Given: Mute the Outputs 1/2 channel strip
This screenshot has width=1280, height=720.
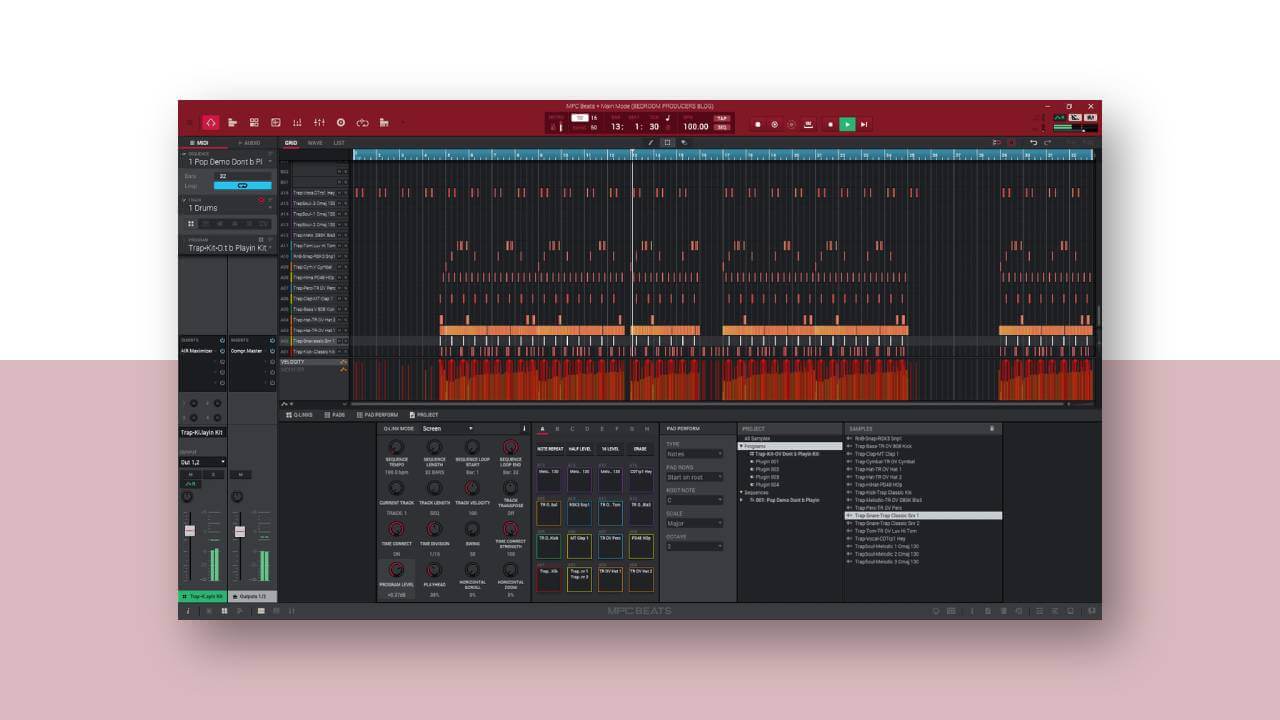Looking at the screenshot, I should tap(240, 475).
